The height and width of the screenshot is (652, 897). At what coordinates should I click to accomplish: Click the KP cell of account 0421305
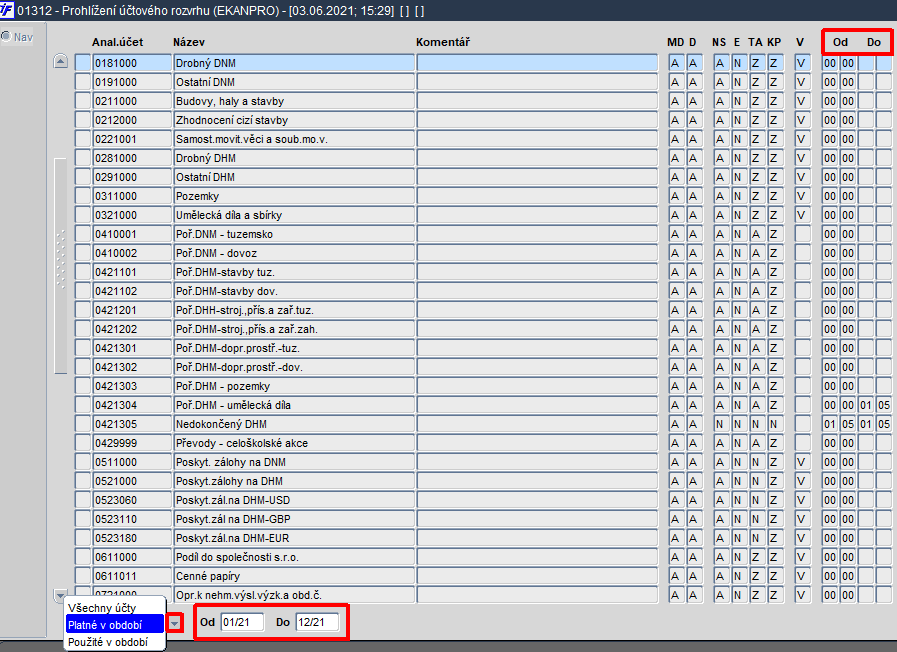[x=775, y=424]
